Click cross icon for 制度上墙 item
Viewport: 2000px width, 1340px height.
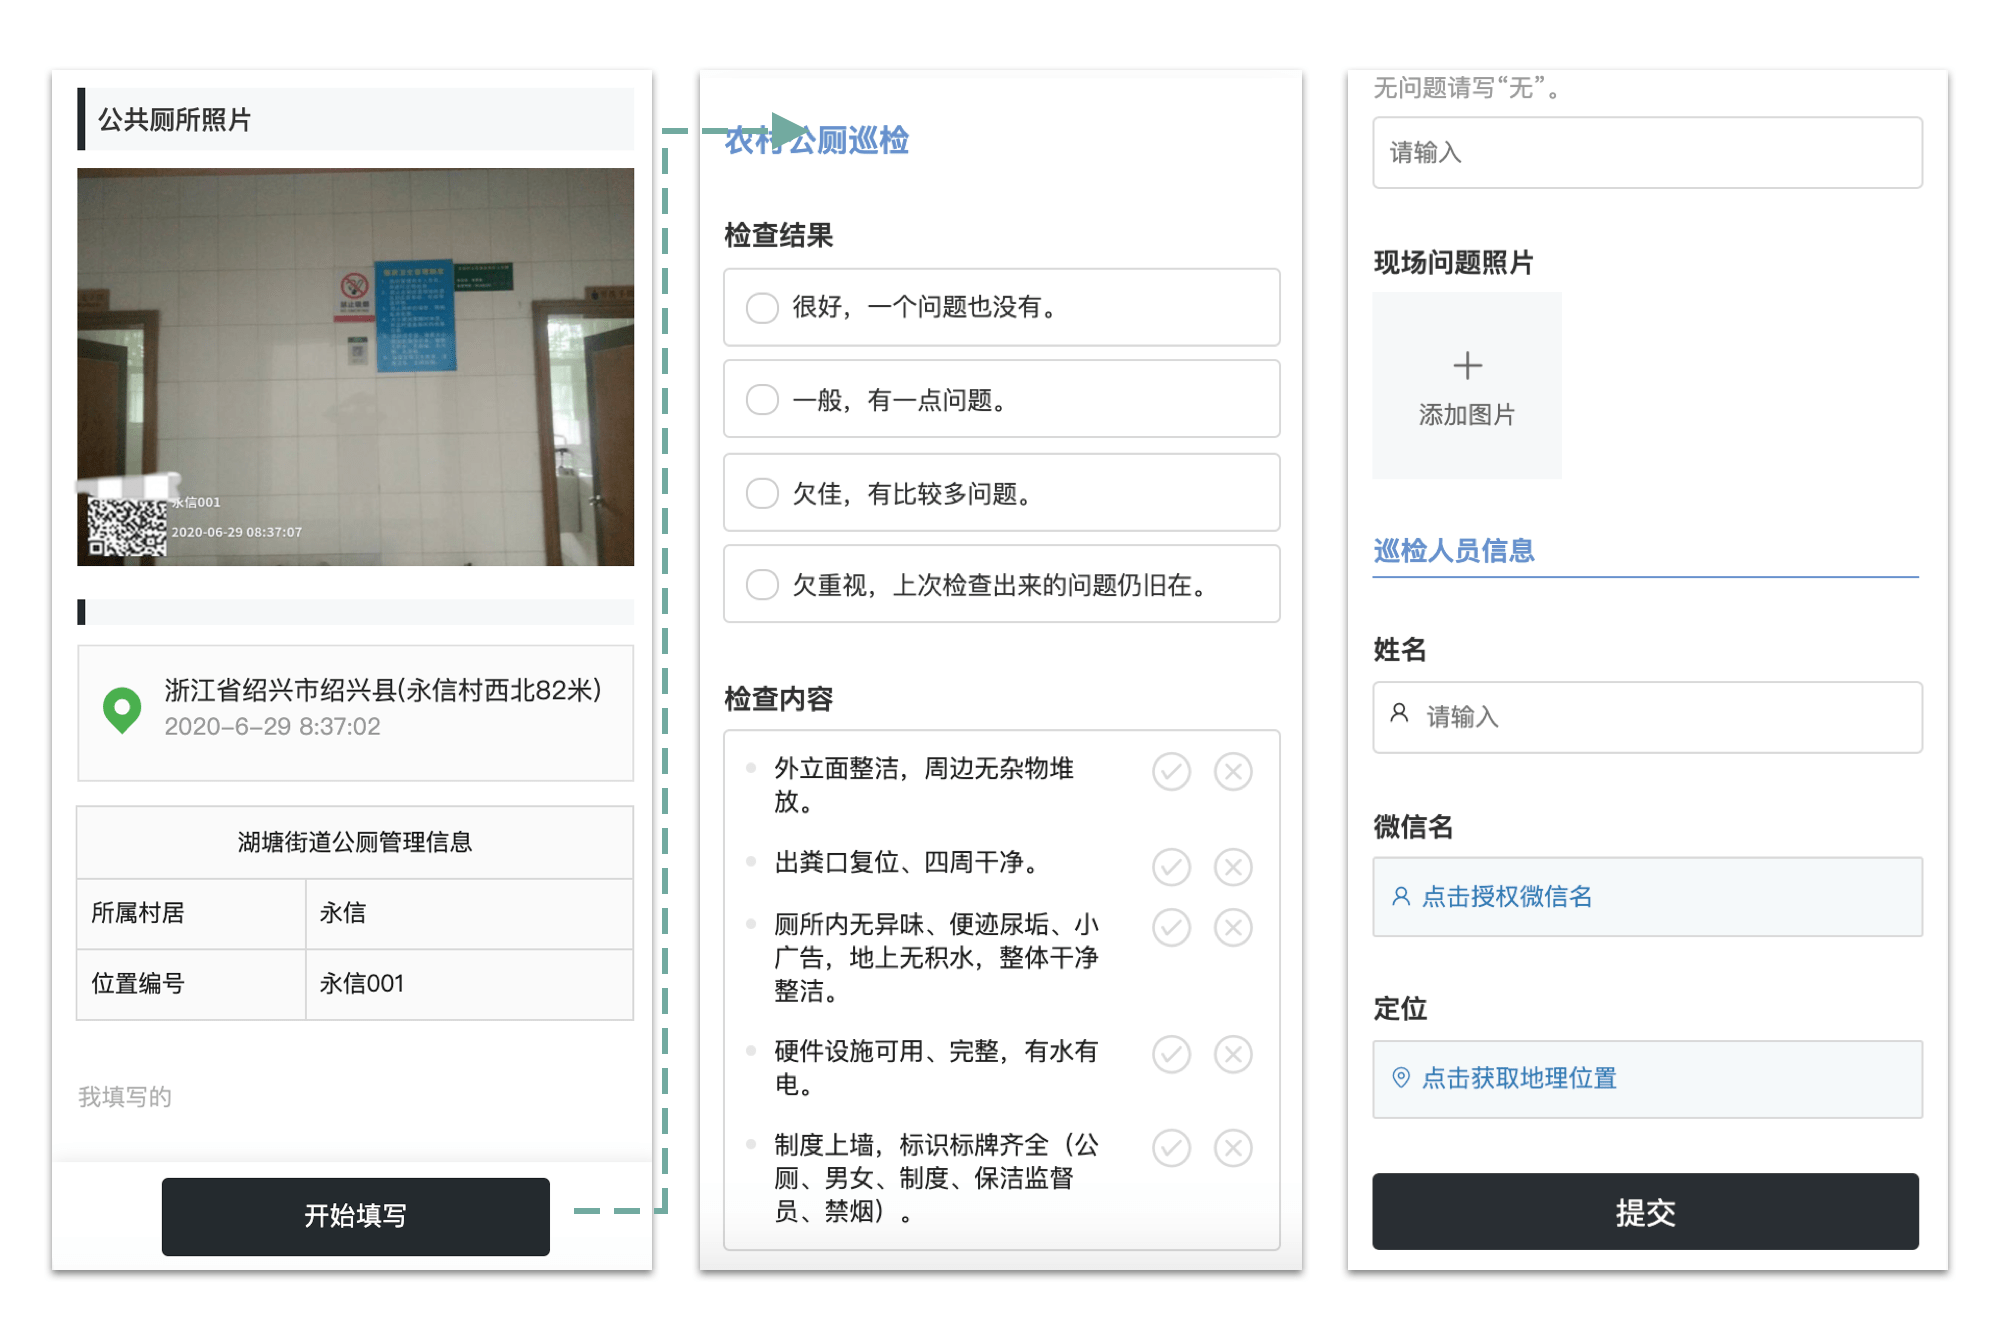(x=1233, y=1148)
